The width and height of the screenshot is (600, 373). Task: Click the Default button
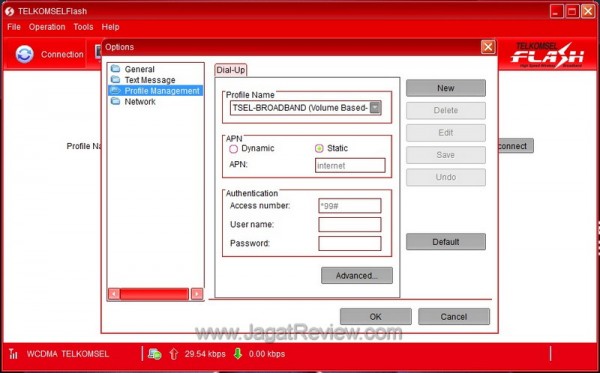tap(446, 242)
